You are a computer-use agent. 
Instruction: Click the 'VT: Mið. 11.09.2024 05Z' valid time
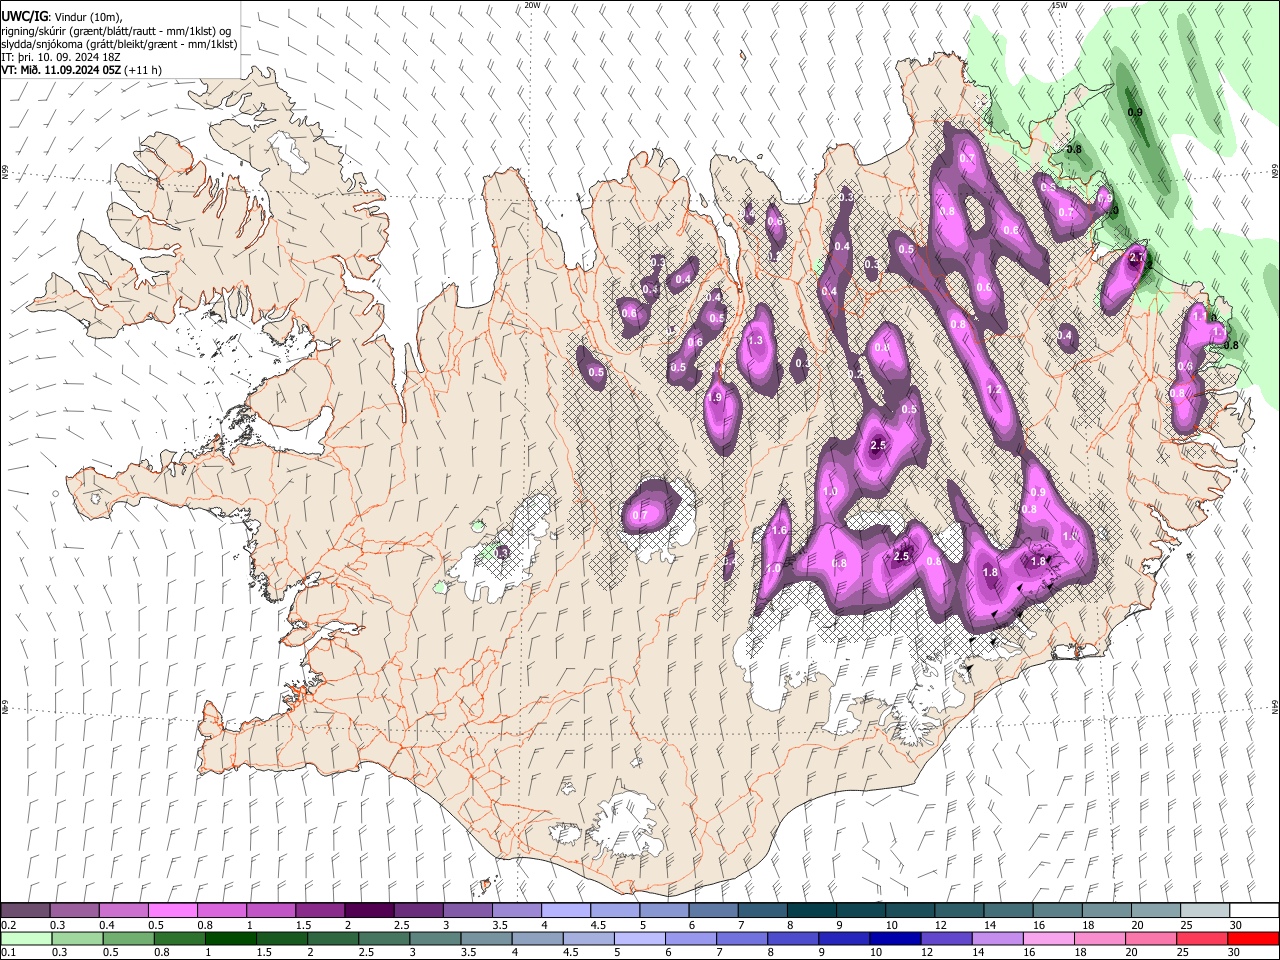(x=62, y=70)
